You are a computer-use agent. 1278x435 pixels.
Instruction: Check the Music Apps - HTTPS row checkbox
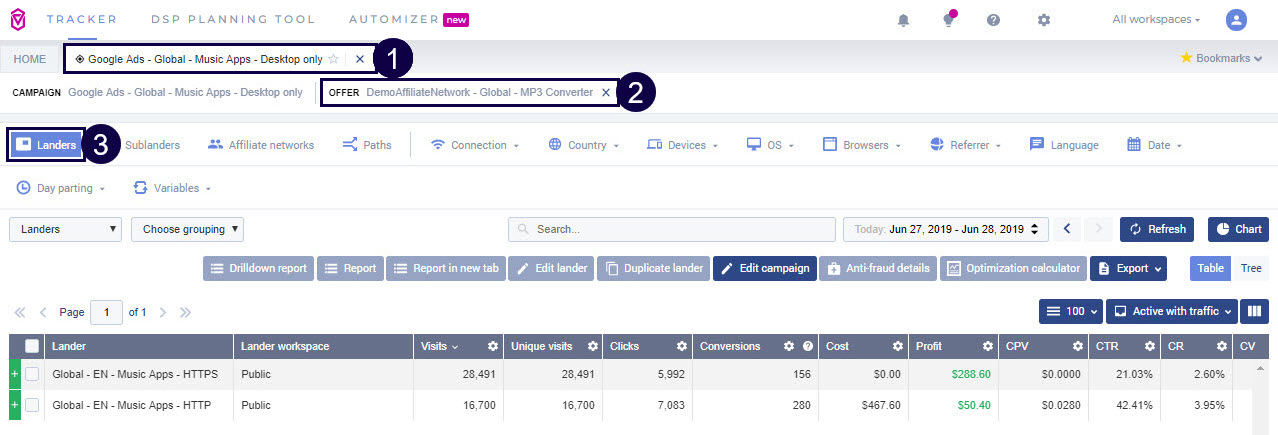pyautogui.click(x=32, y=374)
